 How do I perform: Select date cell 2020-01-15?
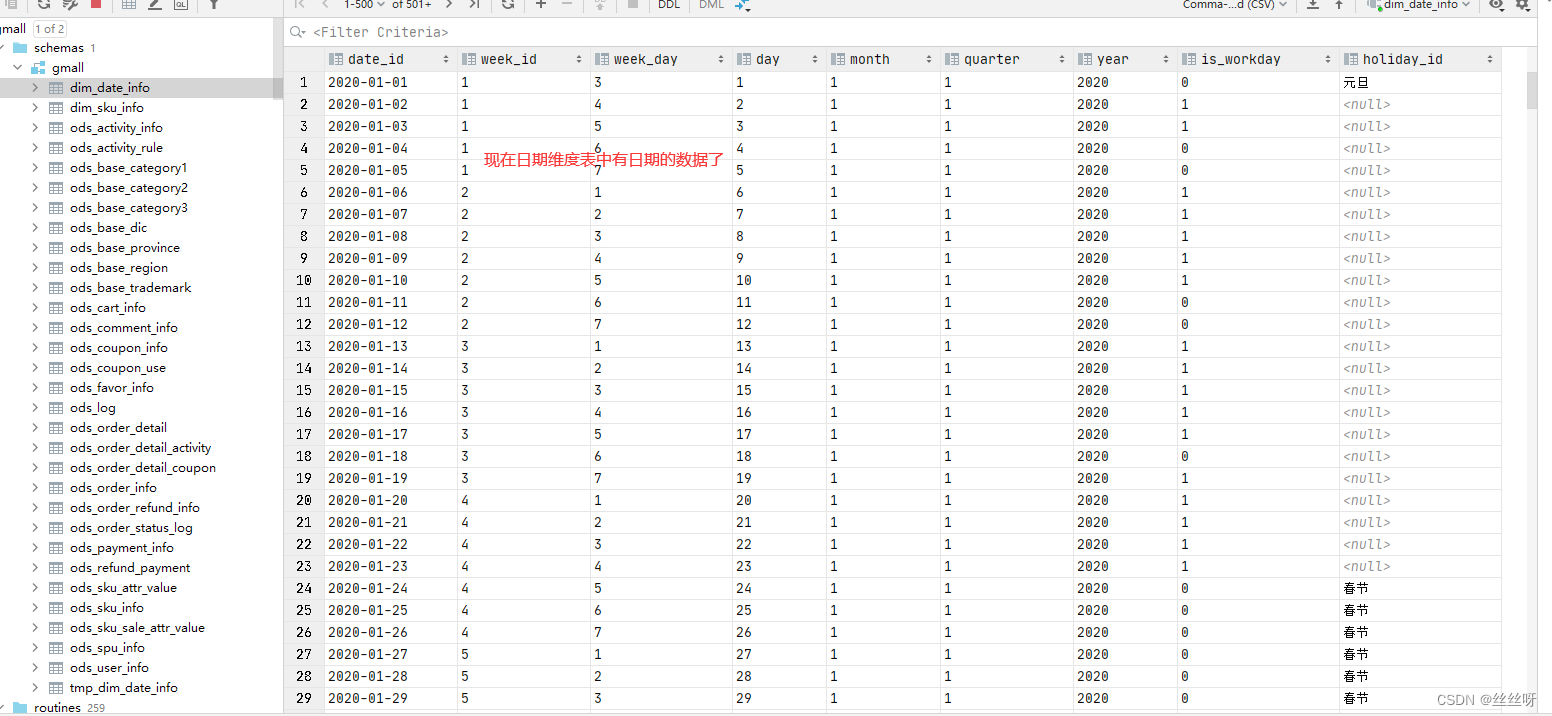pyautogui.click(x=391, y=390)
